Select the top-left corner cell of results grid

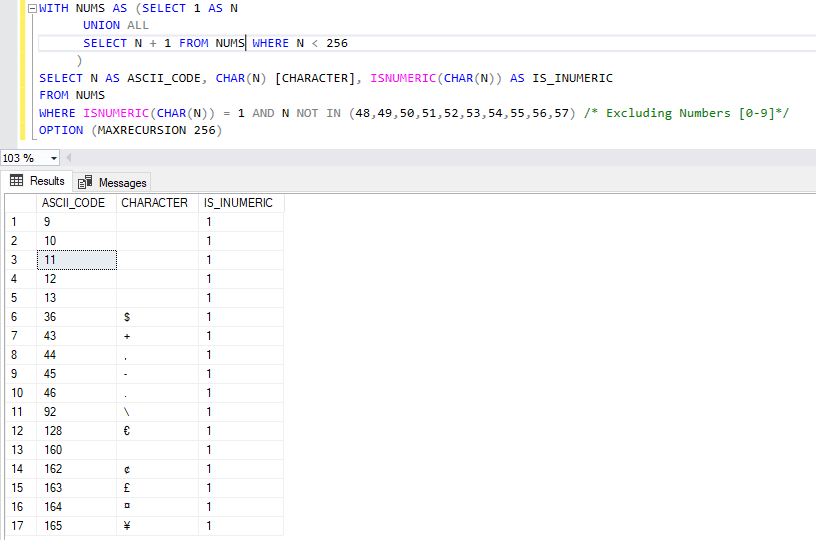[x=21, y=203]
